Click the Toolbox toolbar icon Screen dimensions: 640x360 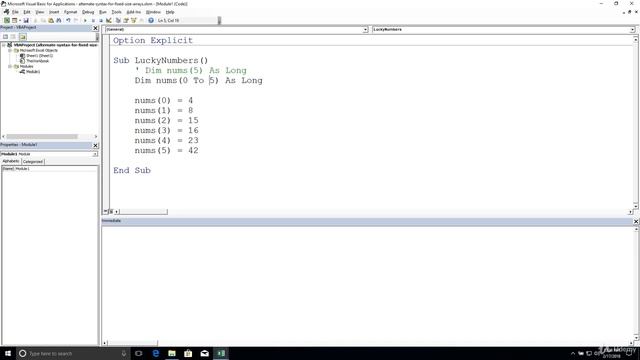[x=141, y=20]
